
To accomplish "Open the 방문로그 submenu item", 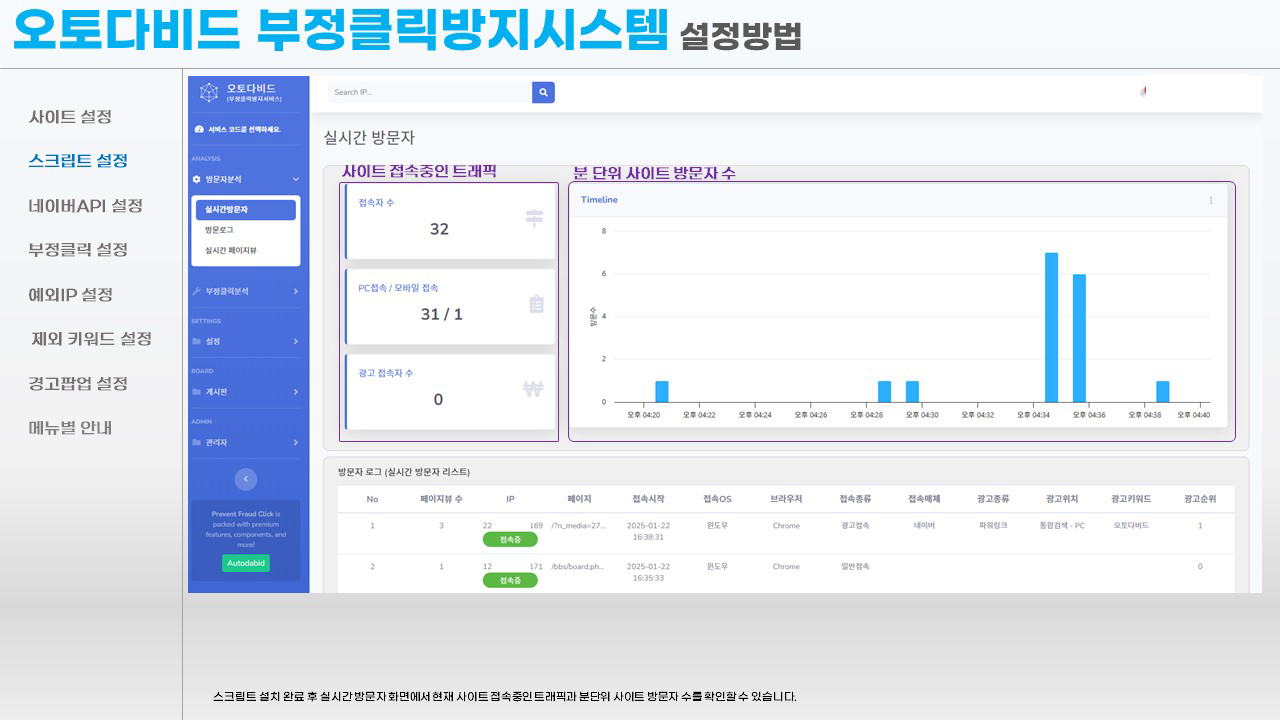I will 219,230.
